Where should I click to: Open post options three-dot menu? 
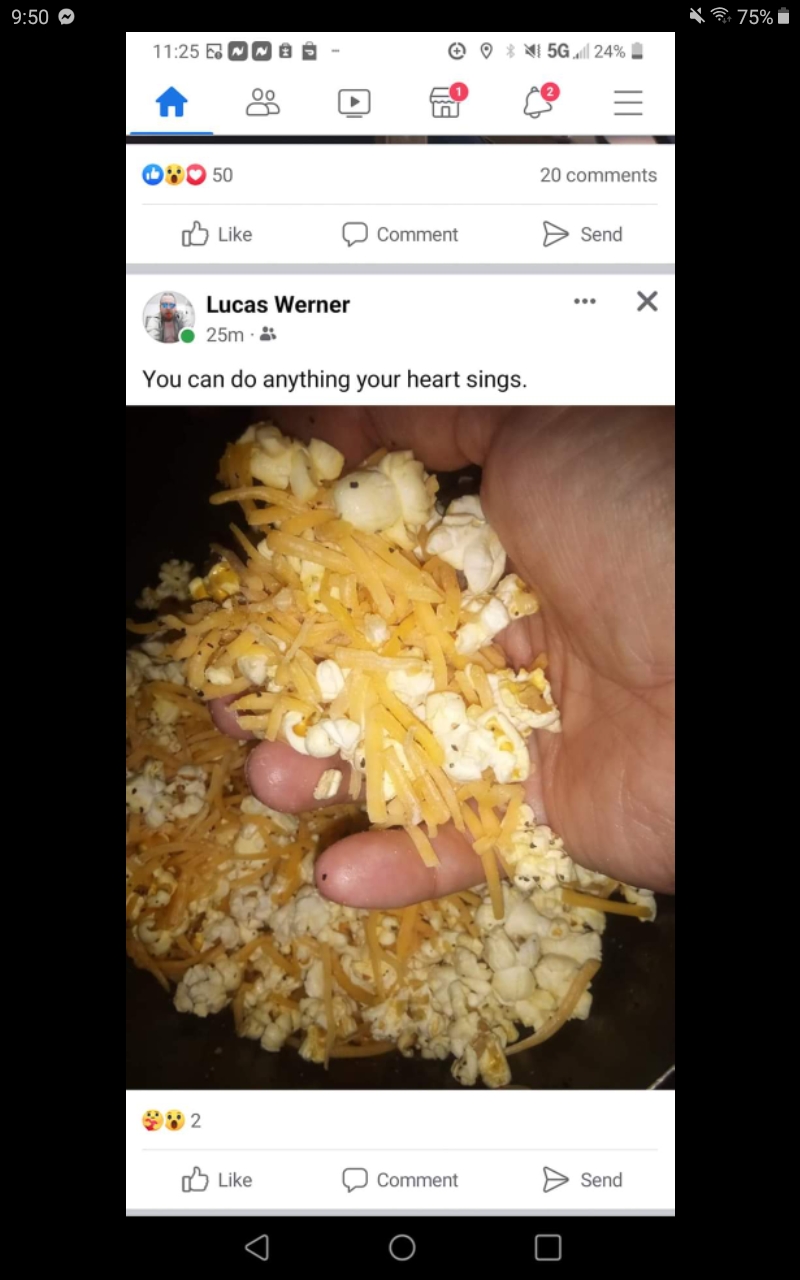585,301
